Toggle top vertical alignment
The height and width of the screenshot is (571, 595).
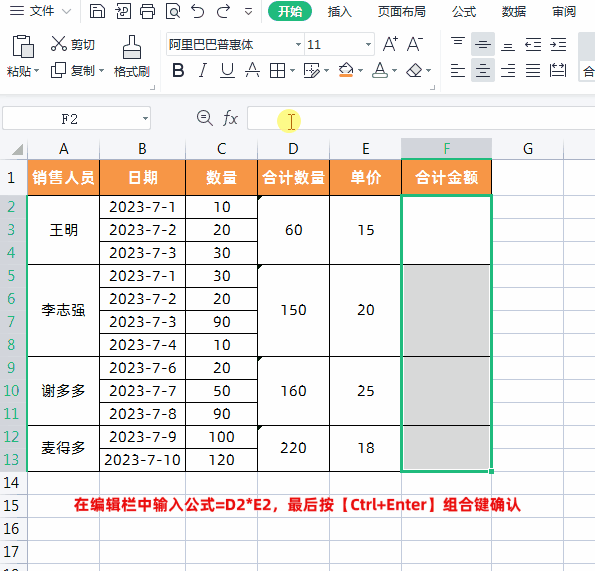458,45
